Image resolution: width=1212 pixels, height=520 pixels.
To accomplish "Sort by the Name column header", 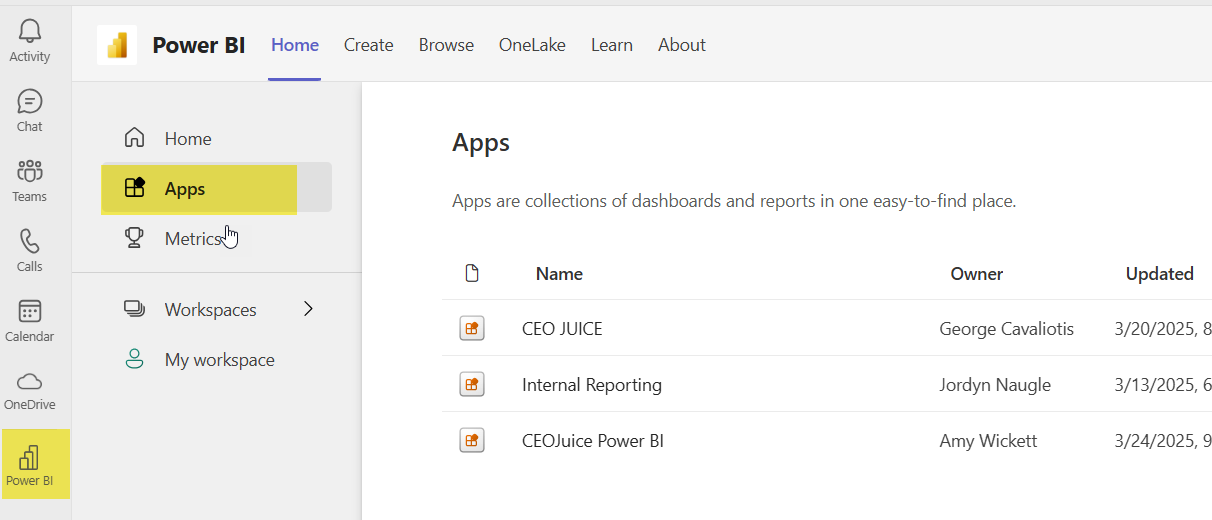I will click(559, 273).
